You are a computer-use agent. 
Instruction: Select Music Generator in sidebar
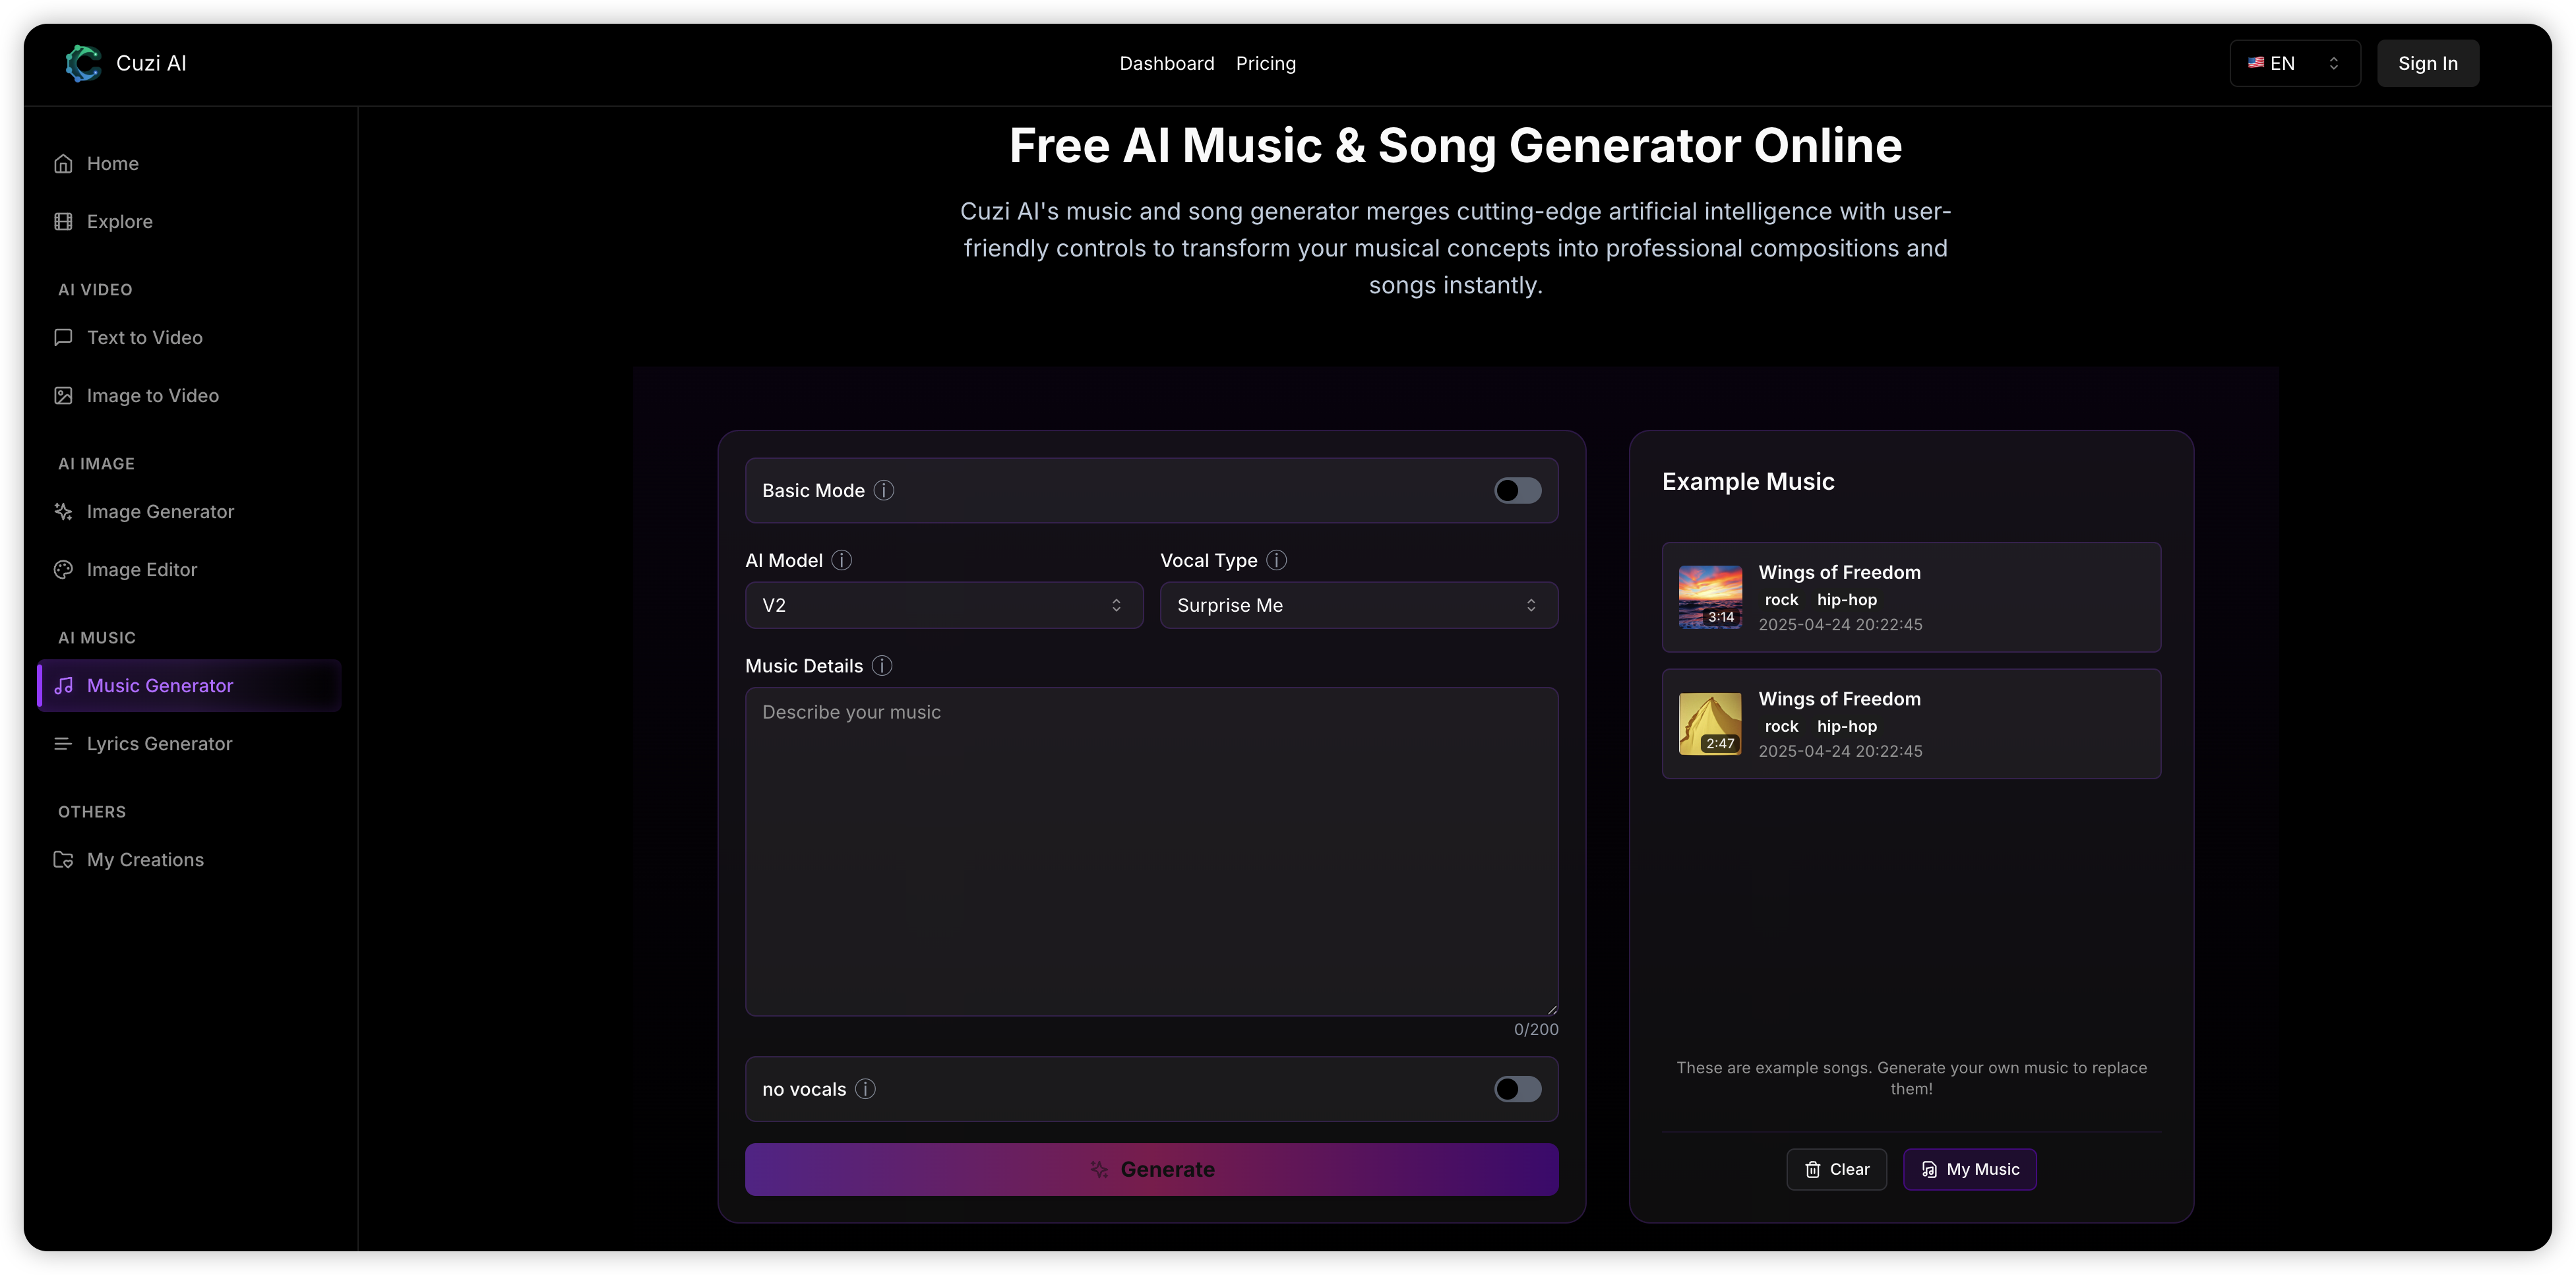[189, 686]
